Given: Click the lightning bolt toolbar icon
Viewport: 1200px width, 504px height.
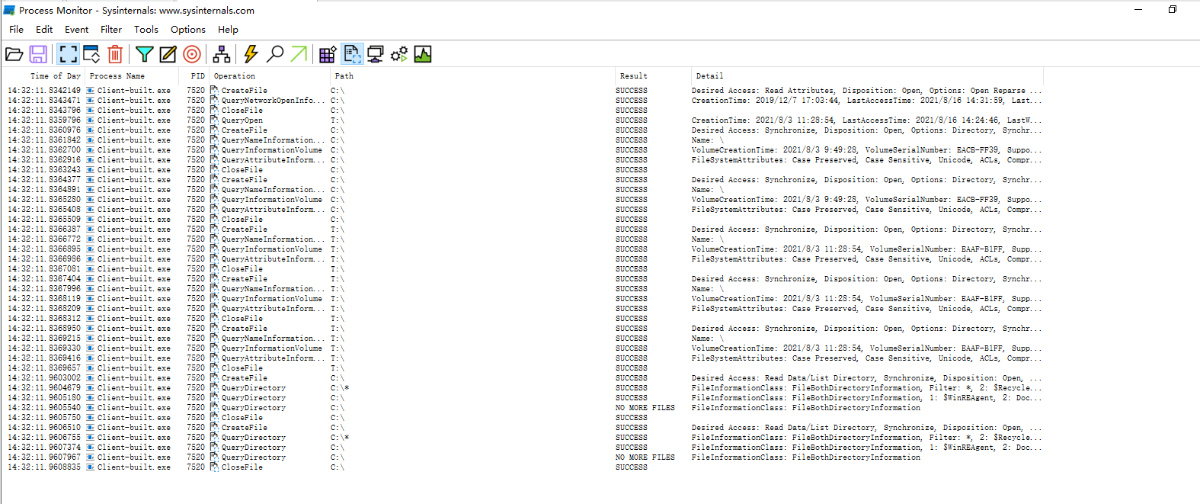Looking at the screenshot, I should coord(251,54).
